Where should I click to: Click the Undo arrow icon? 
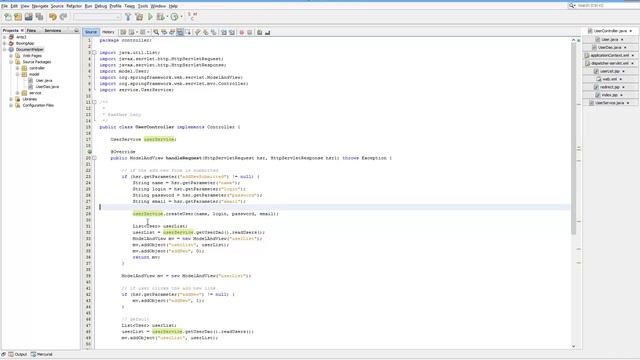pyautogui.click(x=53, y=17)
